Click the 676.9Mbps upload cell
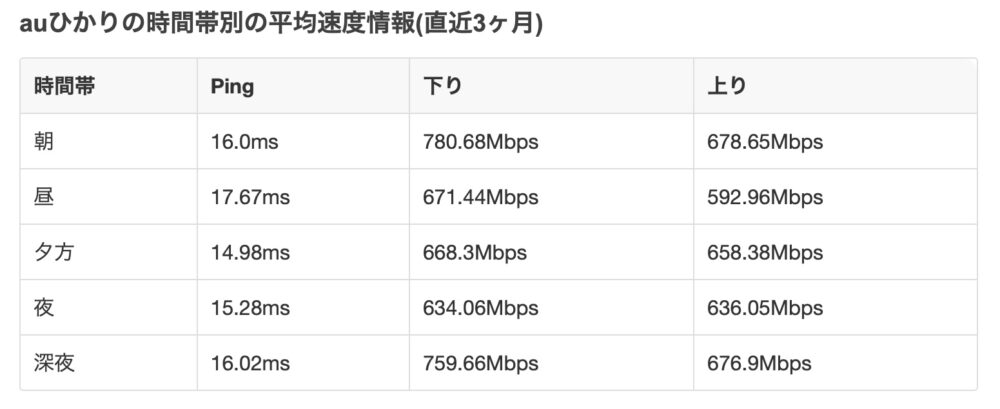The width and height of the screenshot is (1000, 409). pos(759,362)
